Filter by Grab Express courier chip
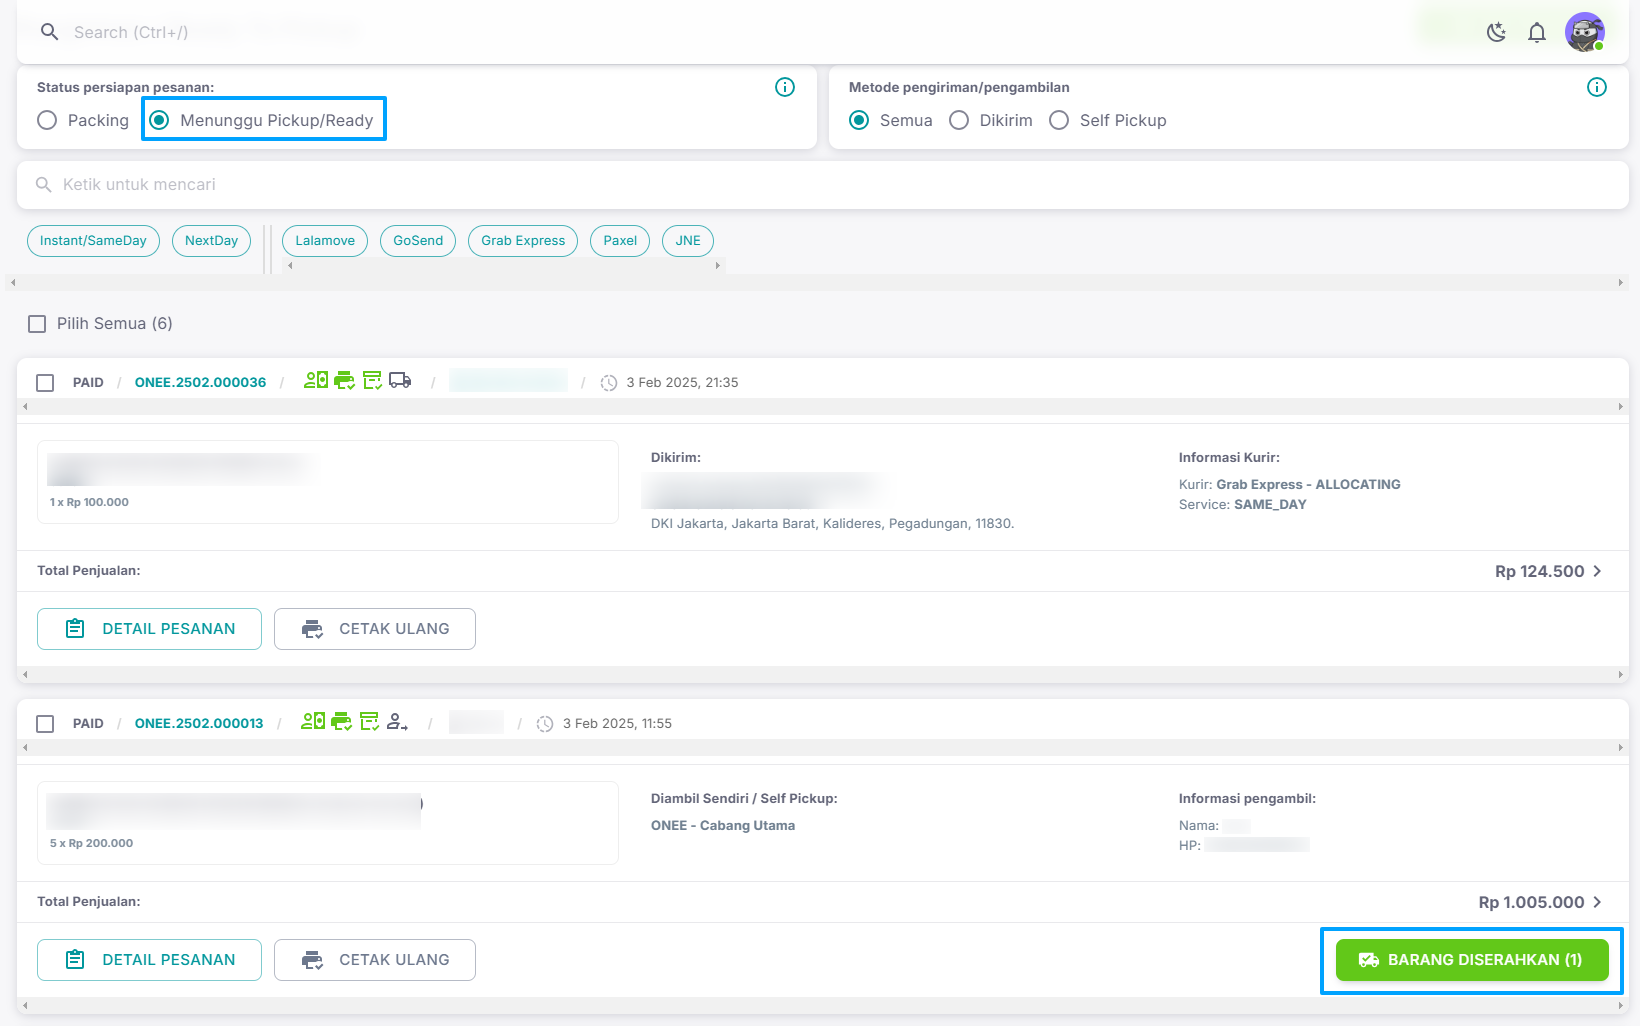 pyautogui.click(x=523, y=241)
